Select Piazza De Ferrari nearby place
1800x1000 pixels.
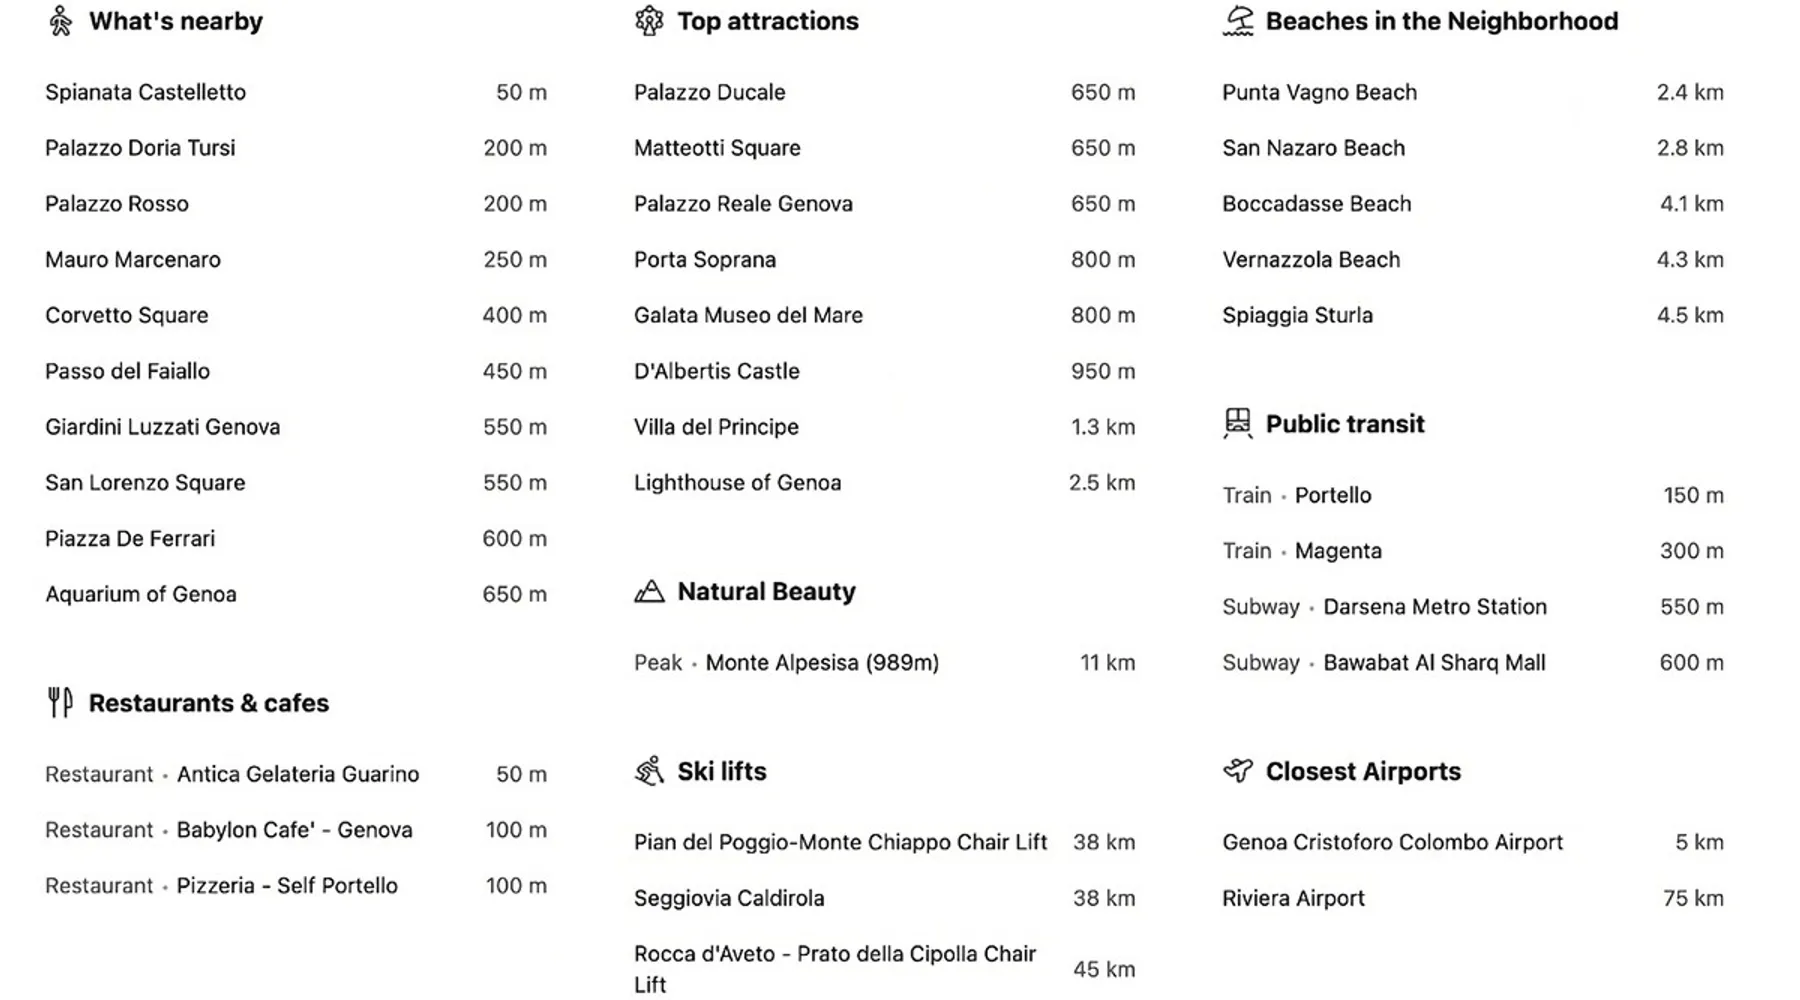[x=130, y=538]
